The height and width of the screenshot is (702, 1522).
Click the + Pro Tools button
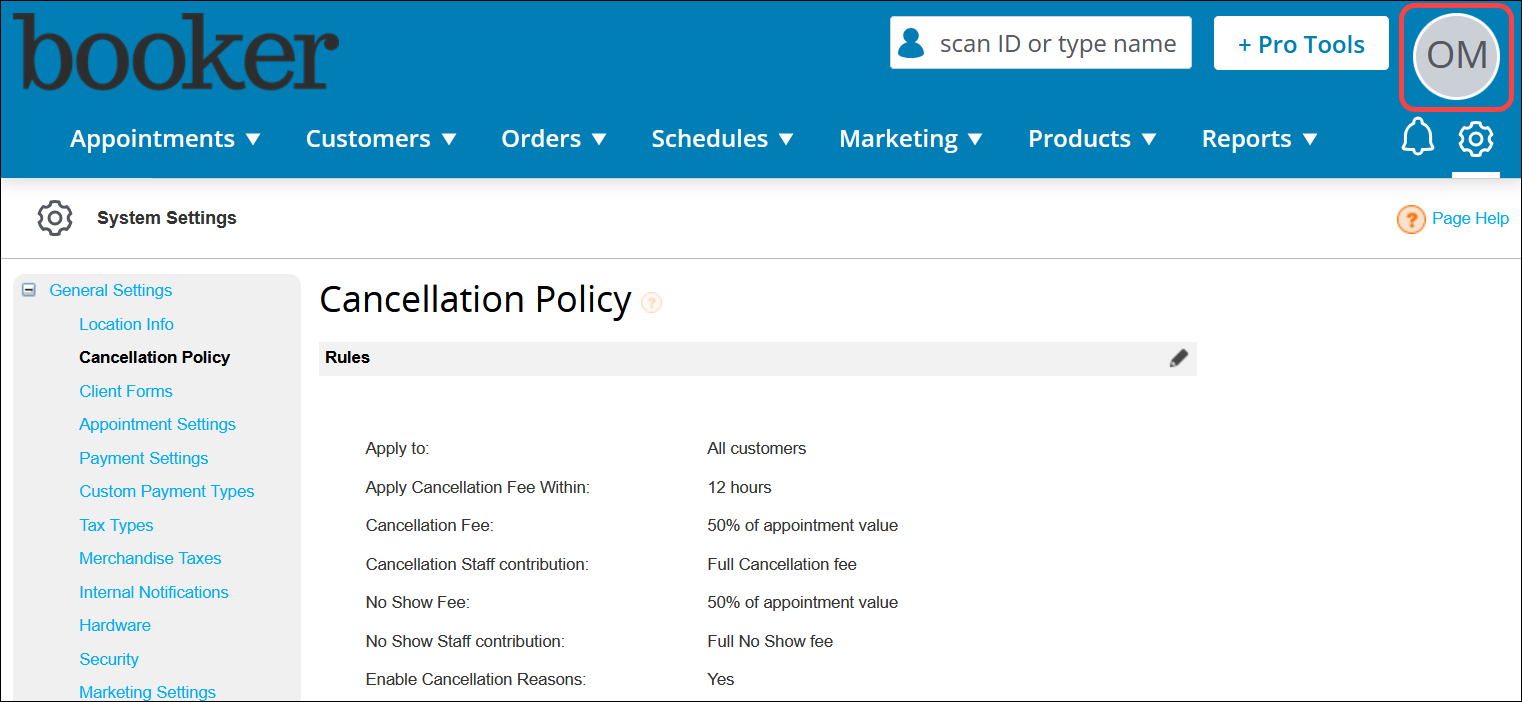[x=1300, y=42]
